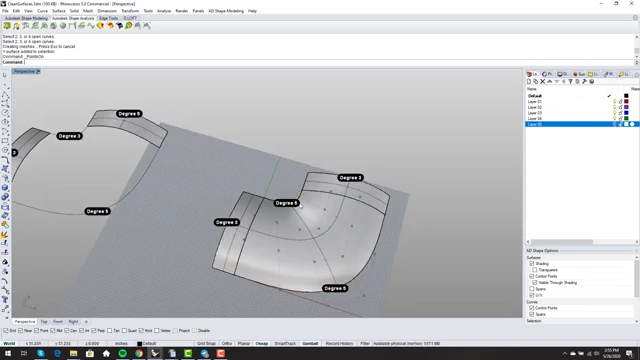This screenshot has width=640, height=360.
Task: Switch to Autodesk Shape Modeling toolbar tab
Action: [26, 18]
